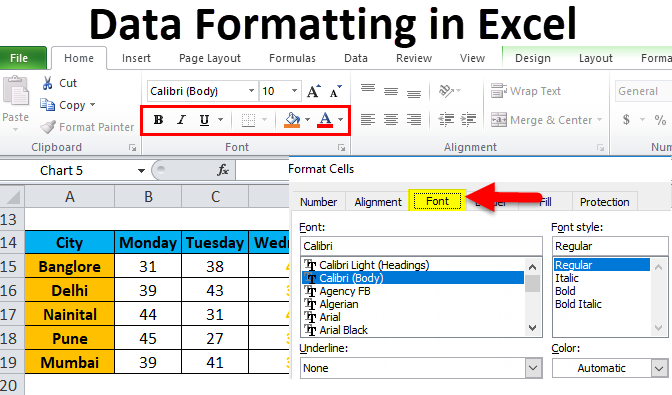The width and height of the screenshot is (672, 395).
Task: Click Merge & Center button
Action: 542,120
